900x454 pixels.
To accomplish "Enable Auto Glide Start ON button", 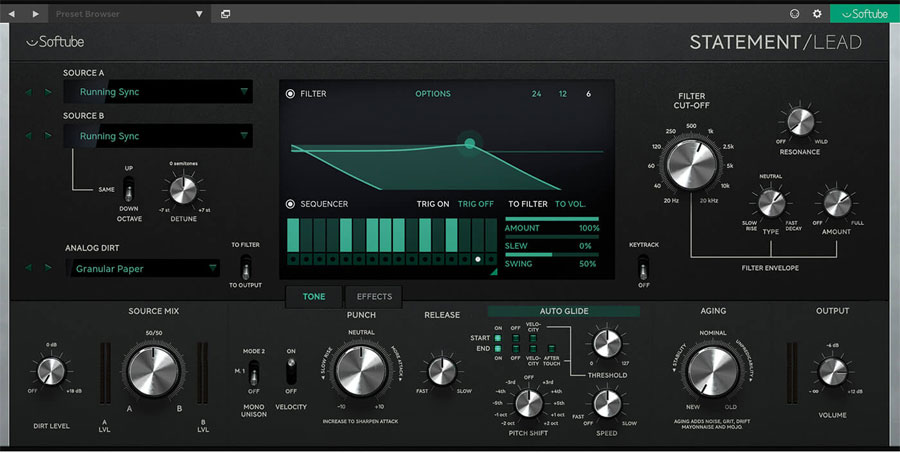I will [498, 338].
